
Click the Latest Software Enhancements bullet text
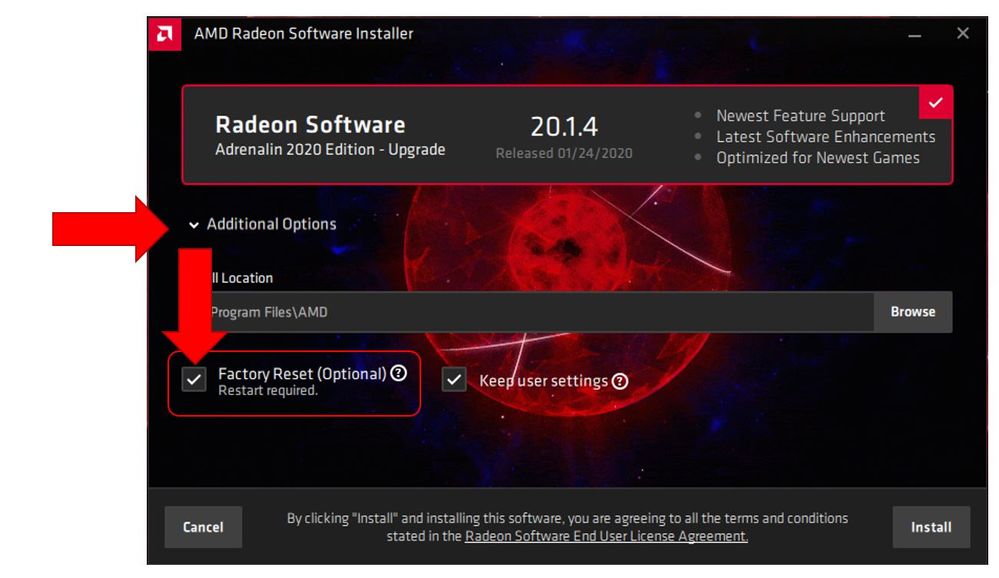tap(826, 137)
